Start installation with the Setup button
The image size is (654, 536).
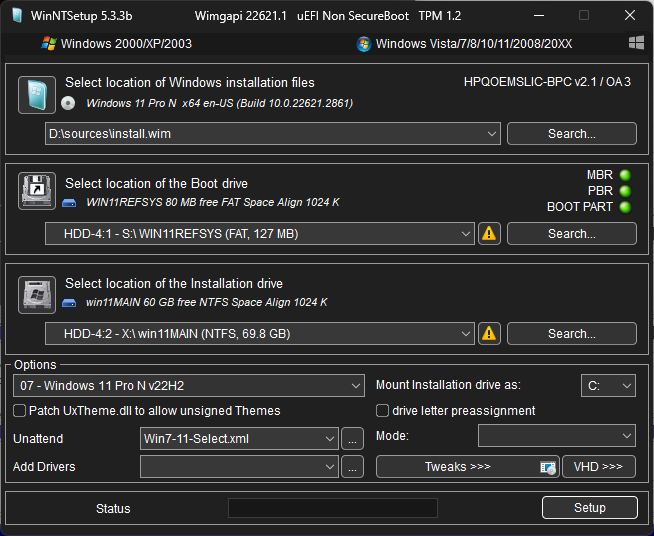point(589,508)
